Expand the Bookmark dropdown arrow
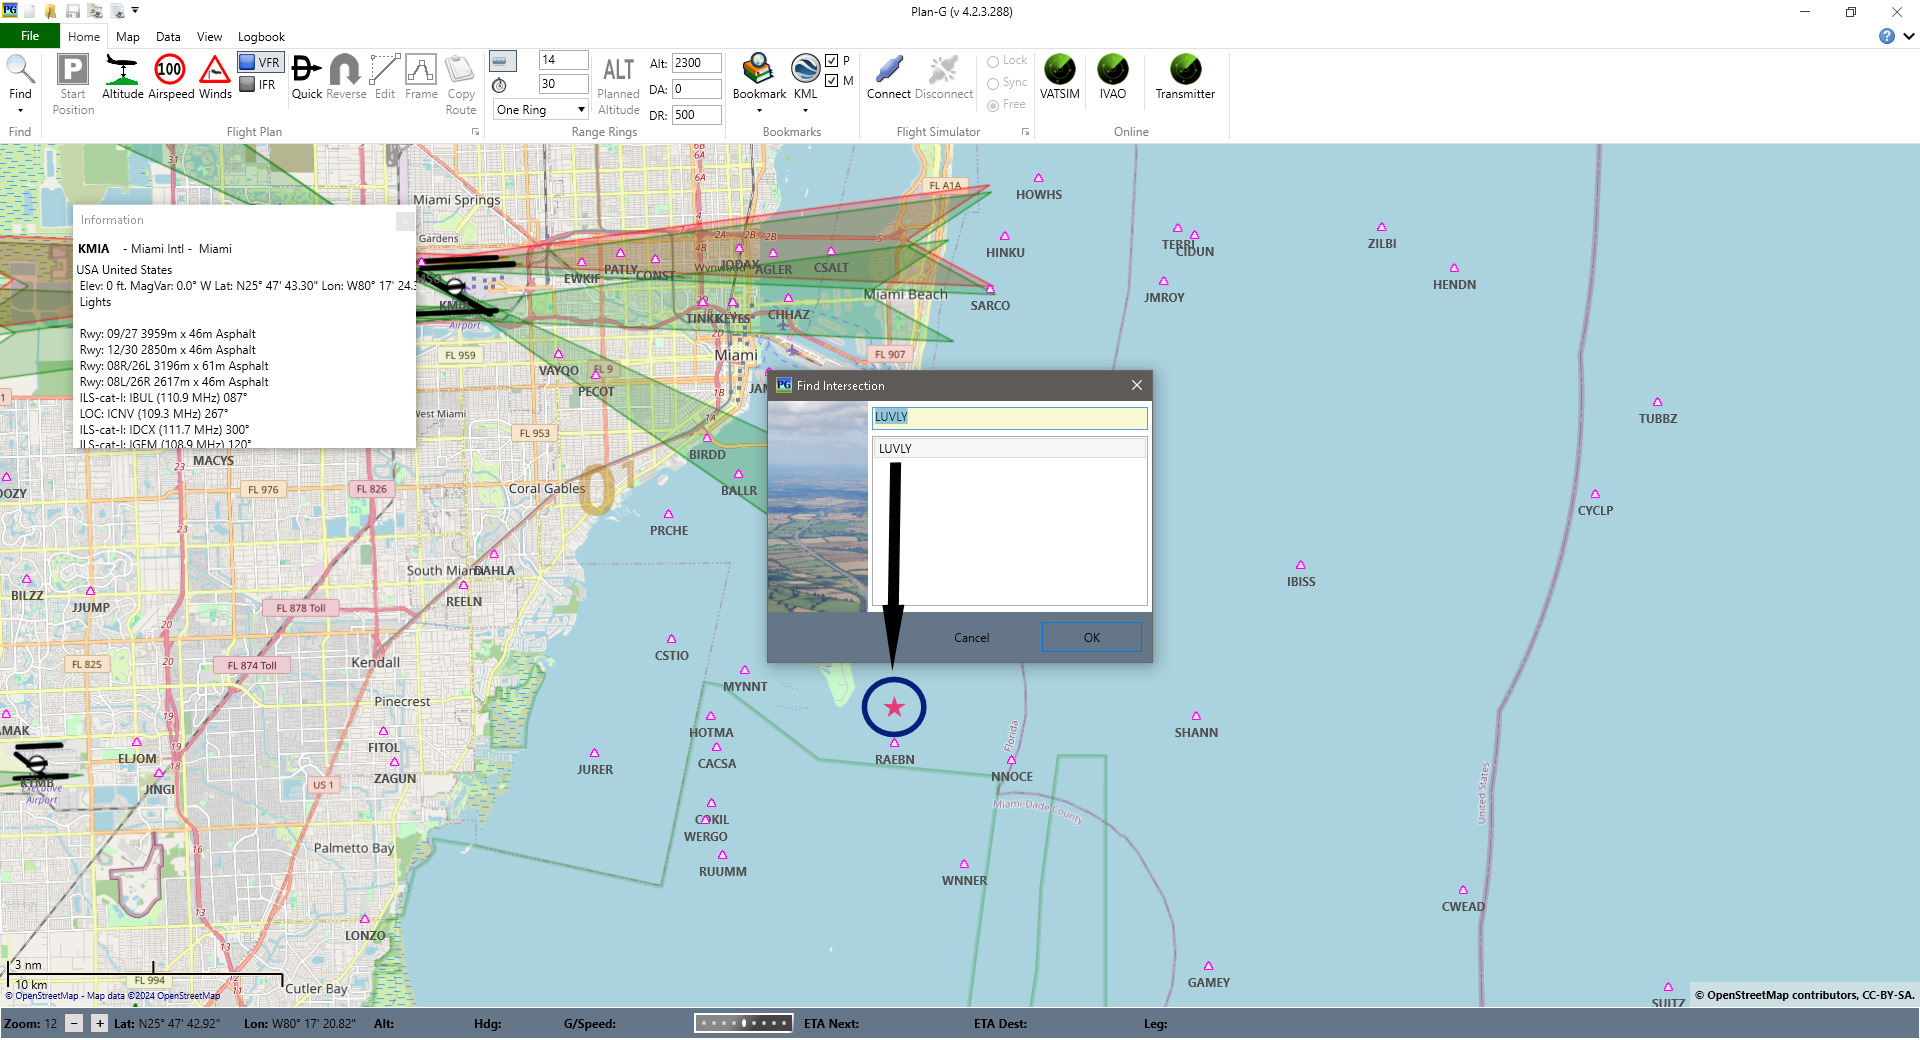Screen dimensions: 1920x1040 [x=759, y=111]
